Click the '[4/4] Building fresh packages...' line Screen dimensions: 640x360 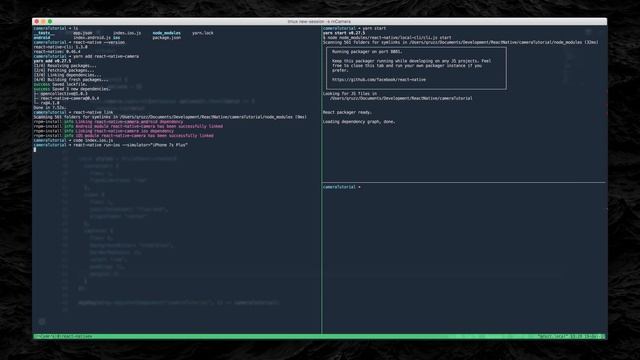(71, 80)
